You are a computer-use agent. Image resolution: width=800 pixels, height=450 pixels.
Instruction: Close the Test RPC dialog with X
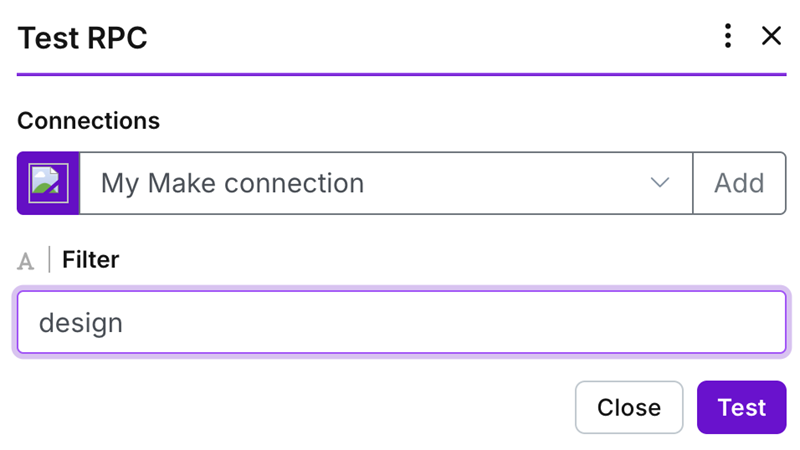(771, 37)
